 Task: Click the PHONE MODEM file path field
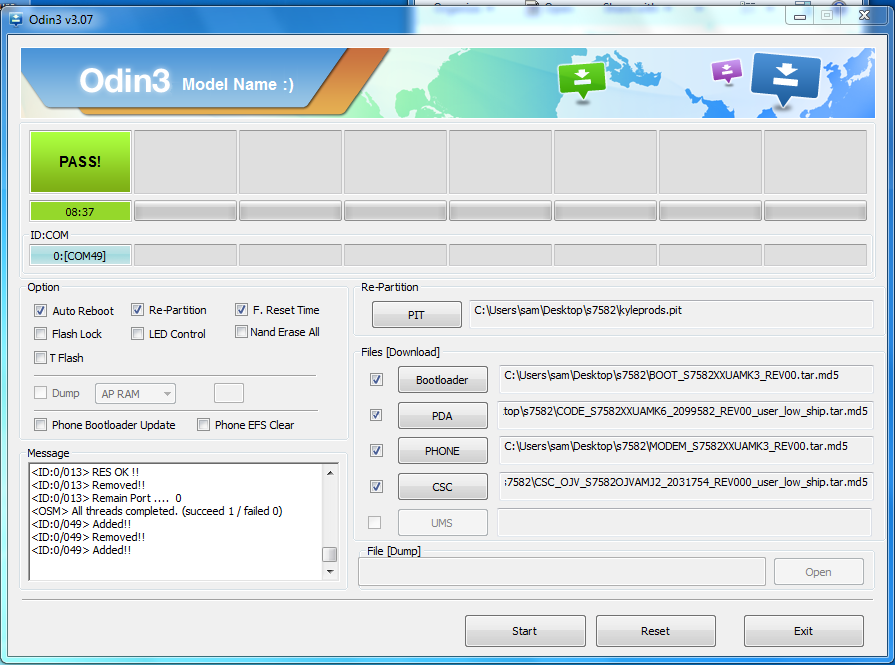click(x=686, y=450)
